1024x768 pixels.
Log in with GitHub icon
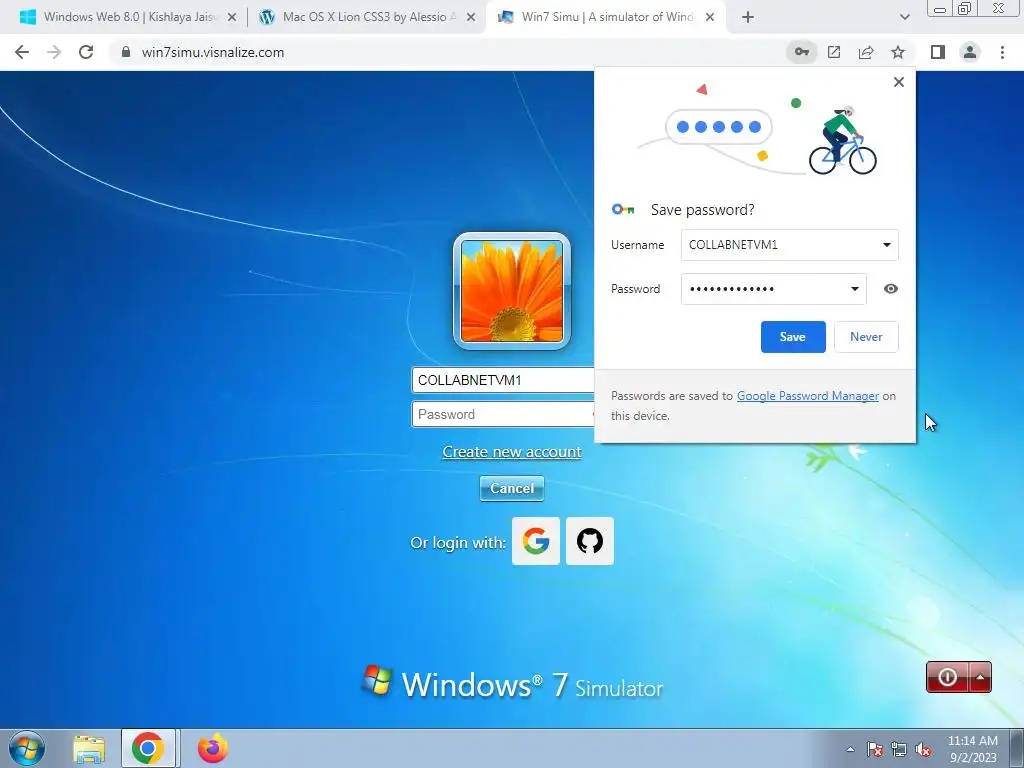tap(590, 541)
